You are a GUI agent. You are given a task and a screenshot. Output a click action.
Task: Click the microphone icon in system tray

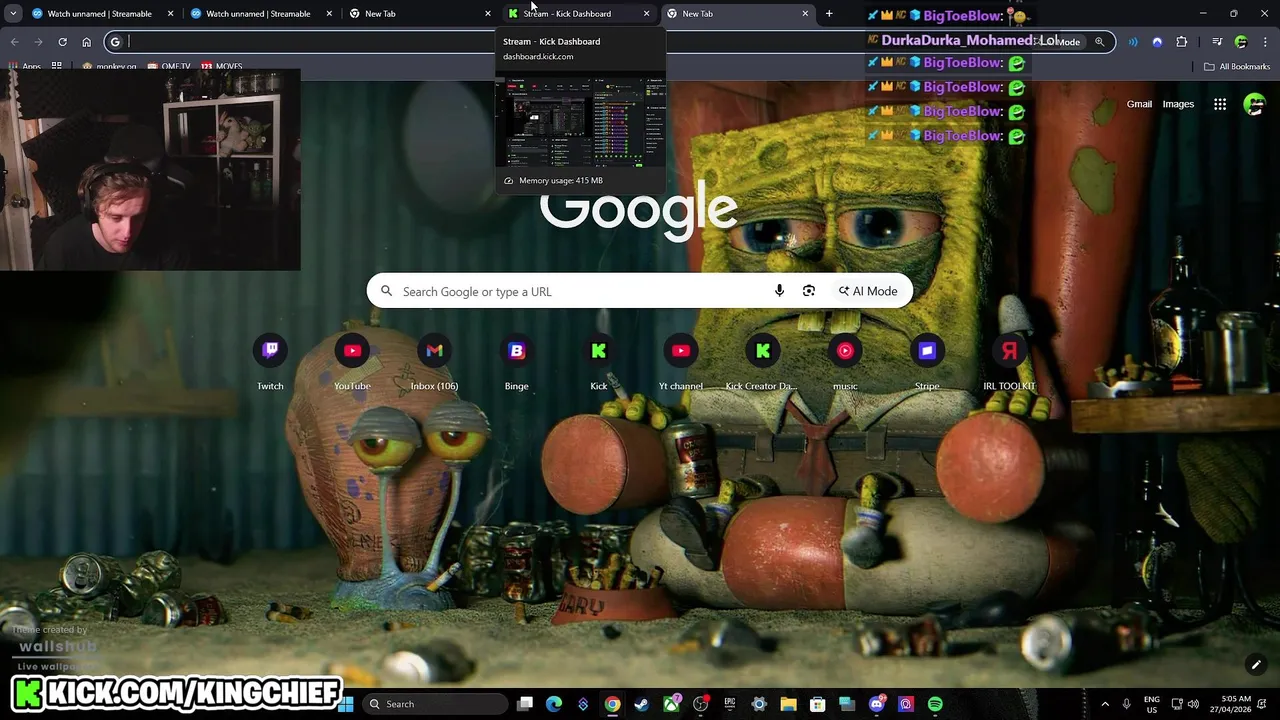point(1127,704)
